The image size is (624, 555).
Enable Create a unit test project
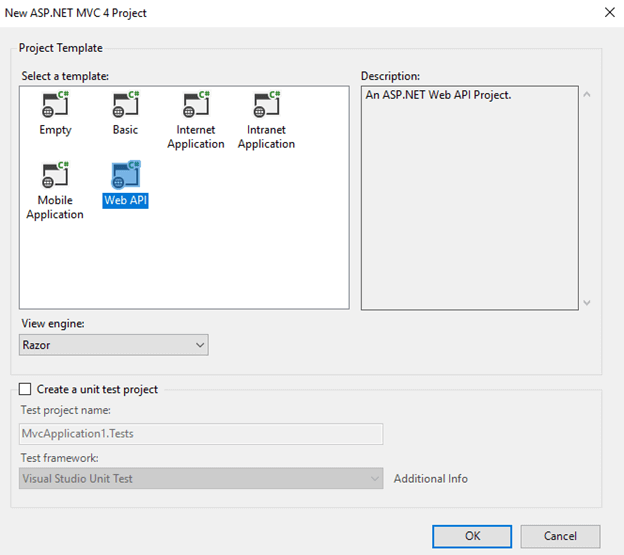(26, 389)
